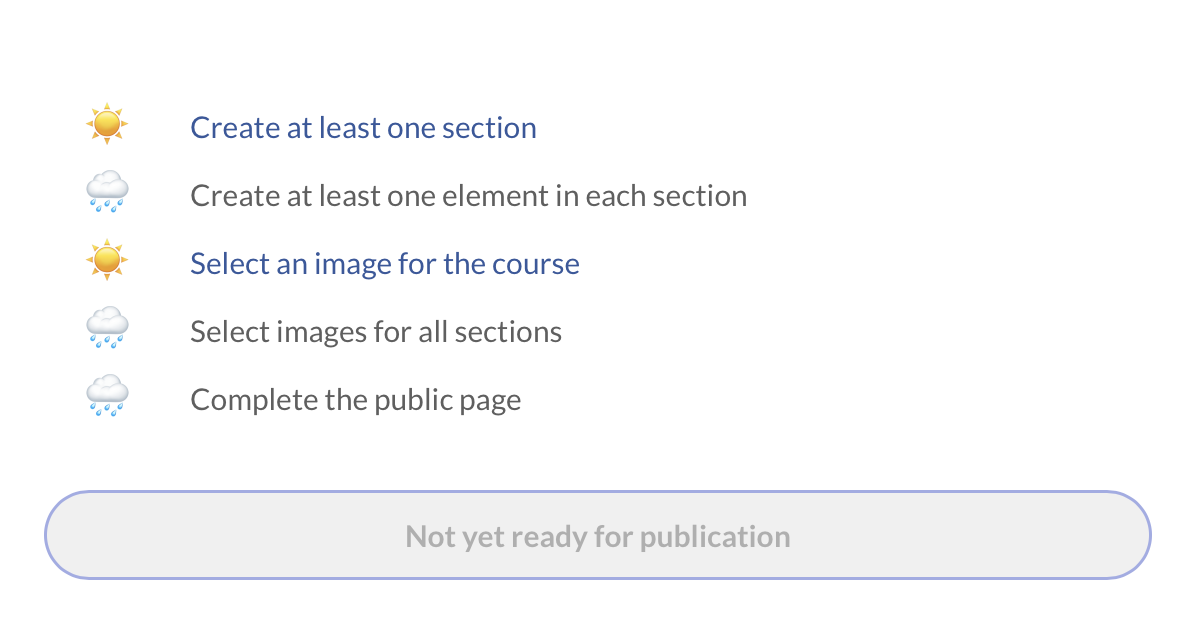Go to the blue section creation checklist item
Image resolution: width=1196 pixels, height=626 pixels.
point(363,128)
